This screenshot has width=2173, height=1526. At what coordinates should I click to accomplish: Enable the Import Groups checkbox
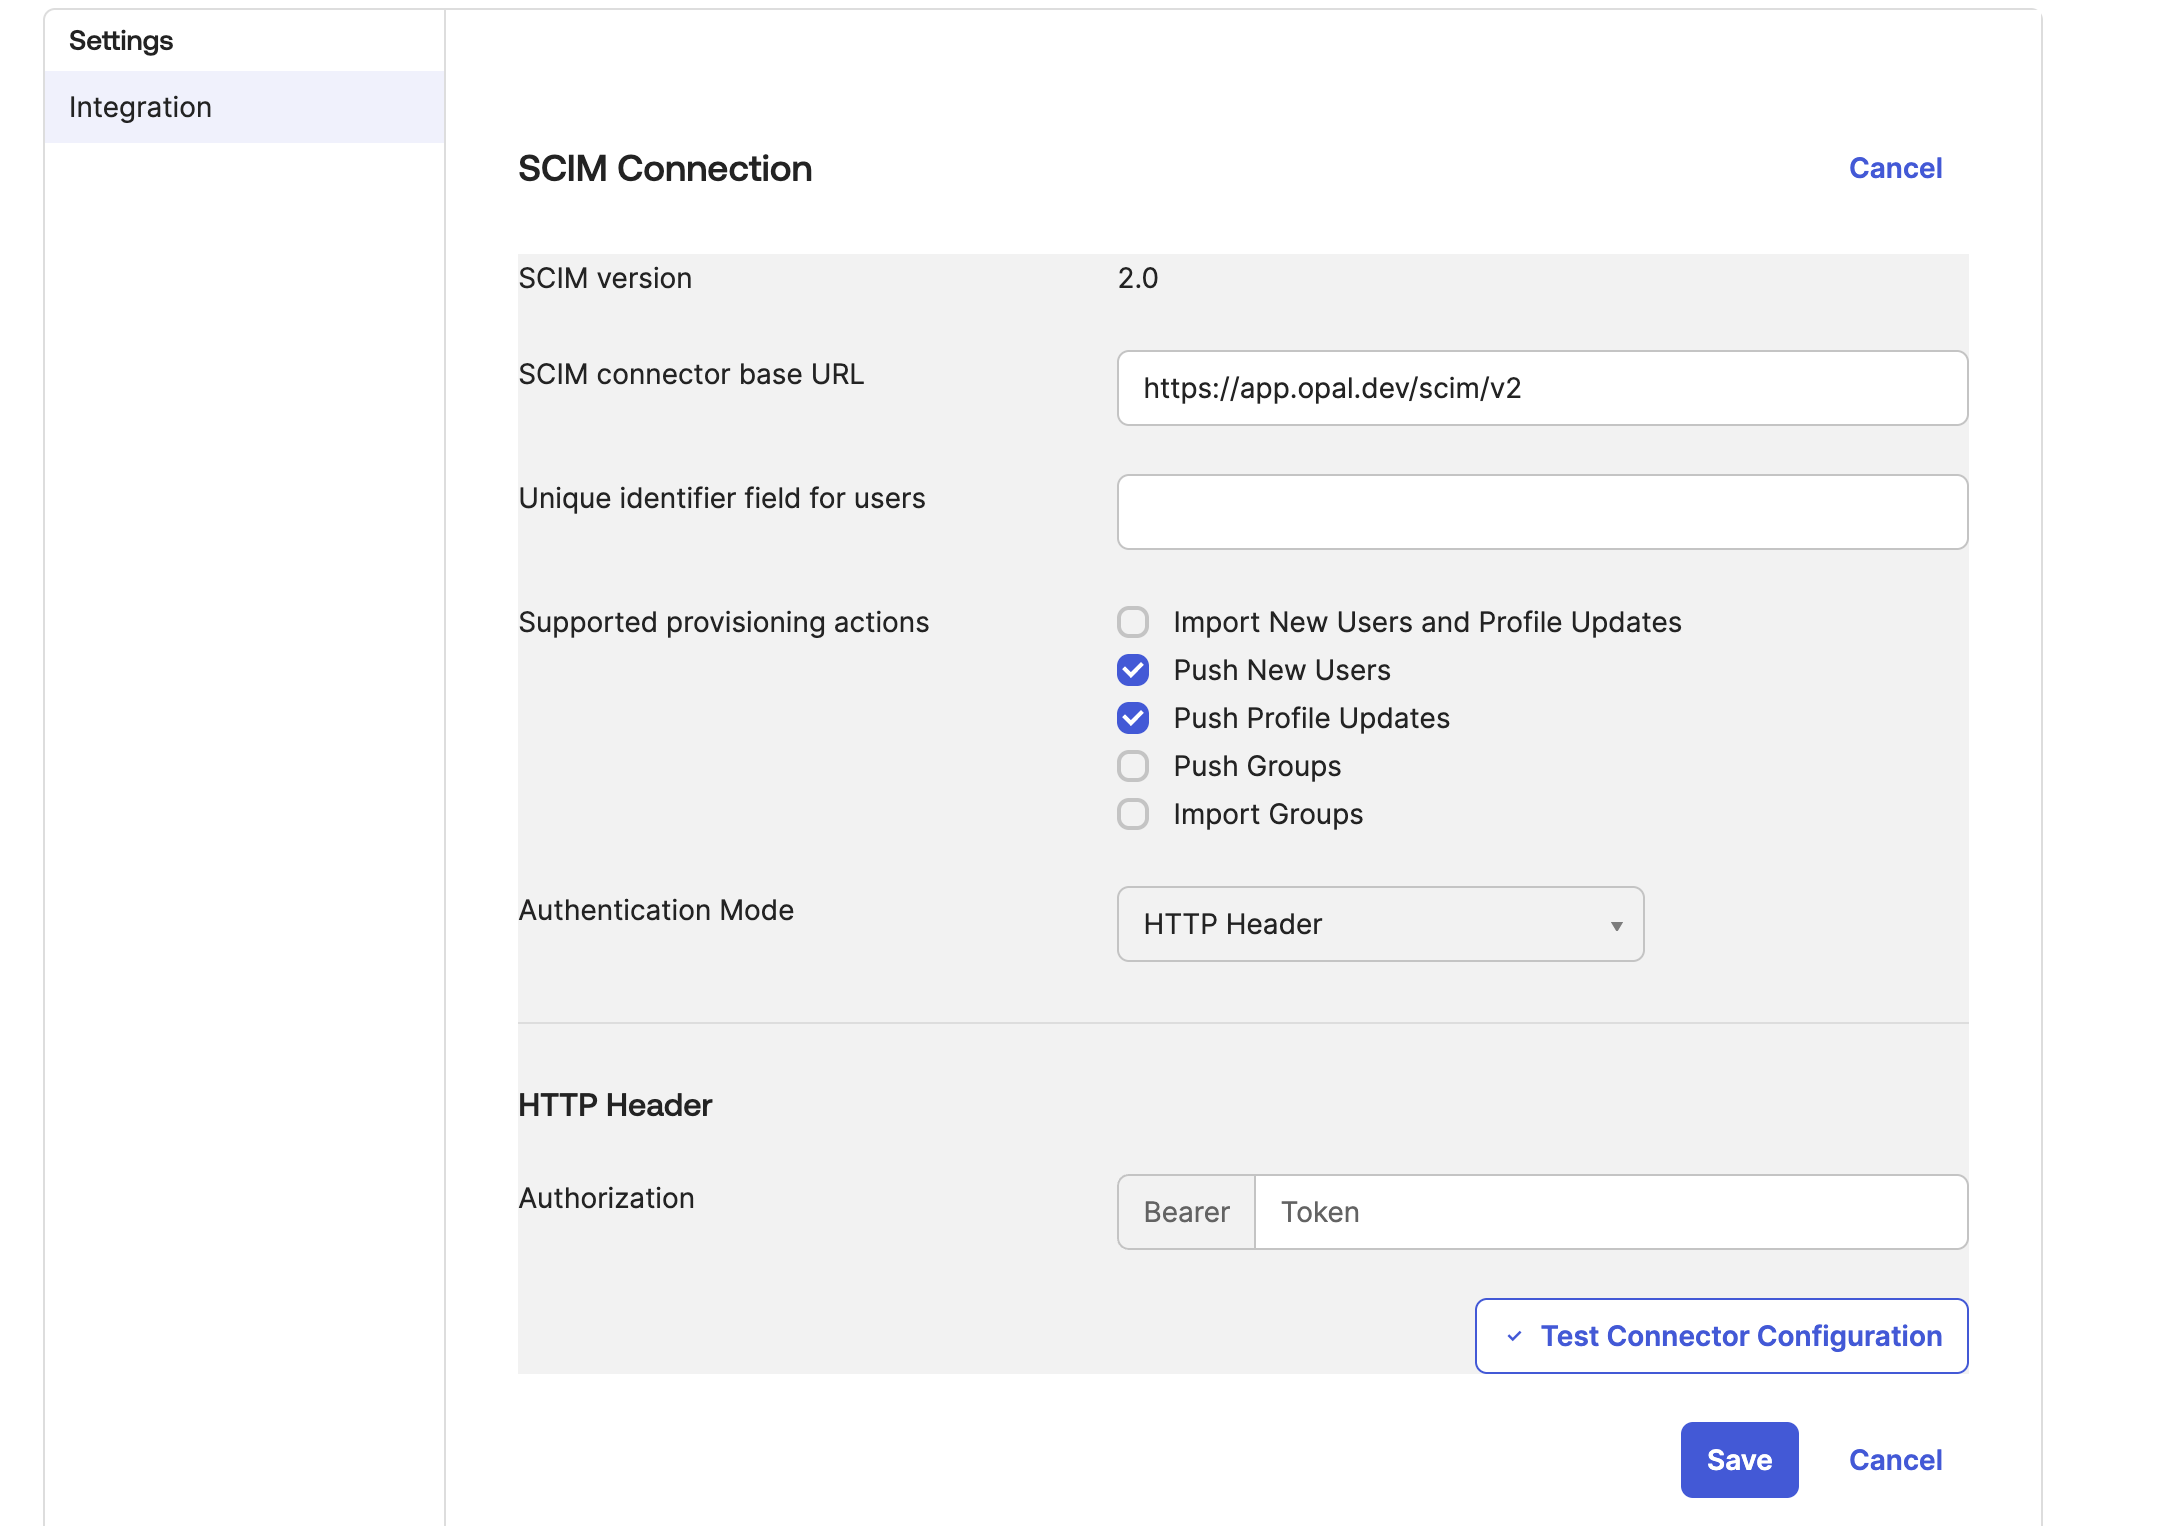pos(1133,814)
